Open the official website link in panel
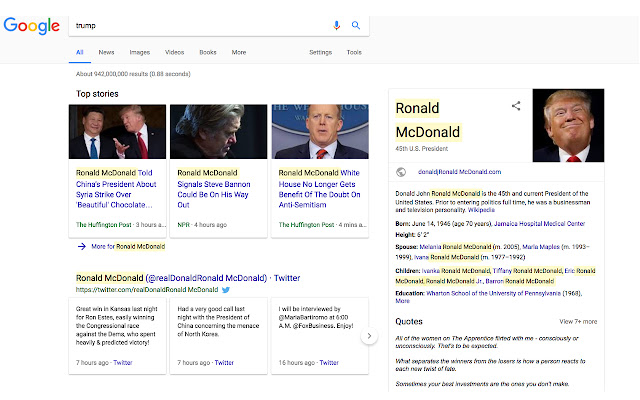Image resolution: width=640 pixels, height=400 pixels. 460,172
